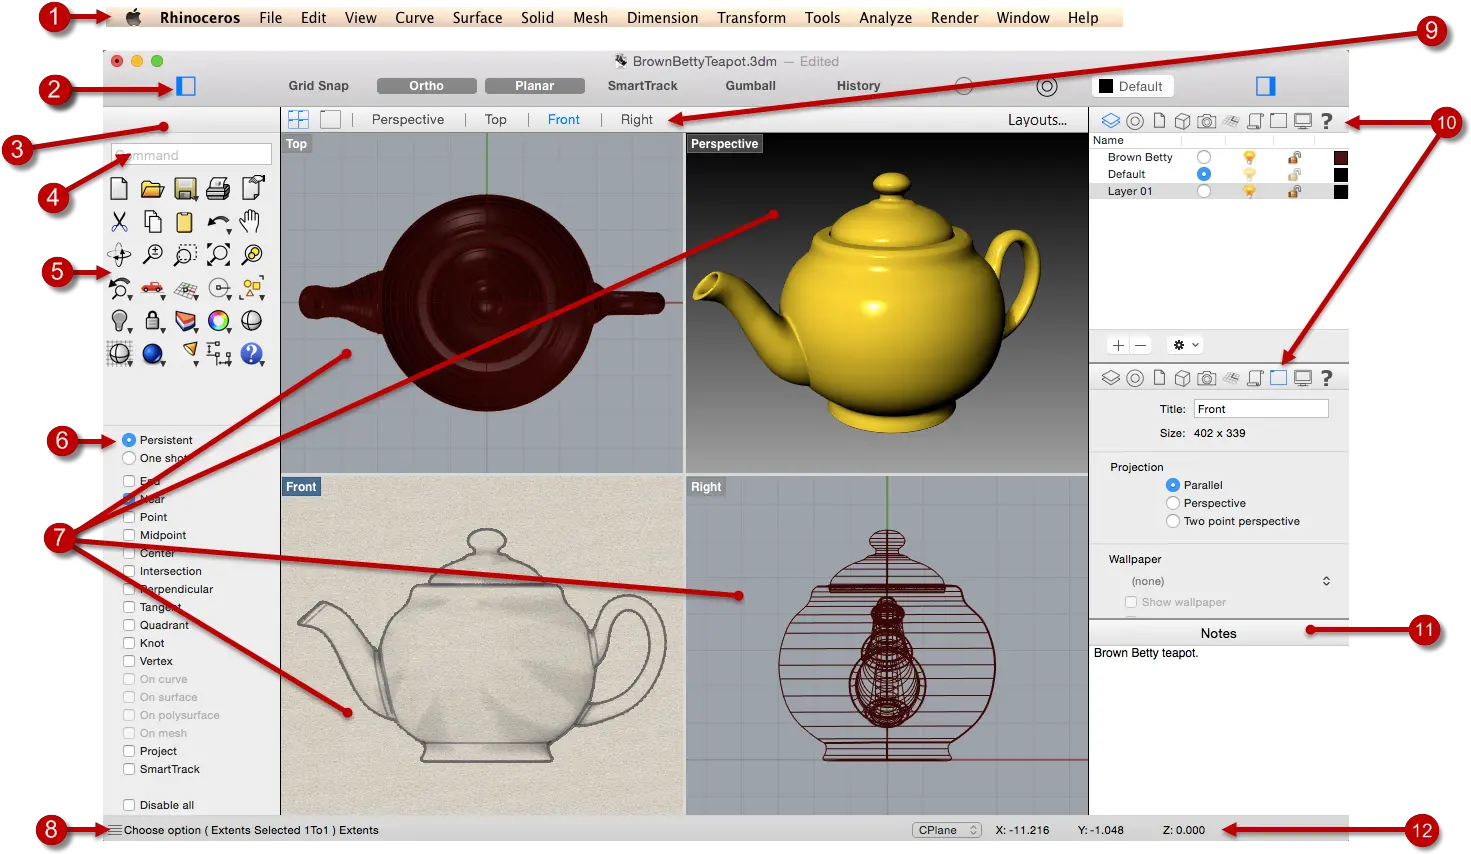Click the red car named-view icon

[152, 288]
